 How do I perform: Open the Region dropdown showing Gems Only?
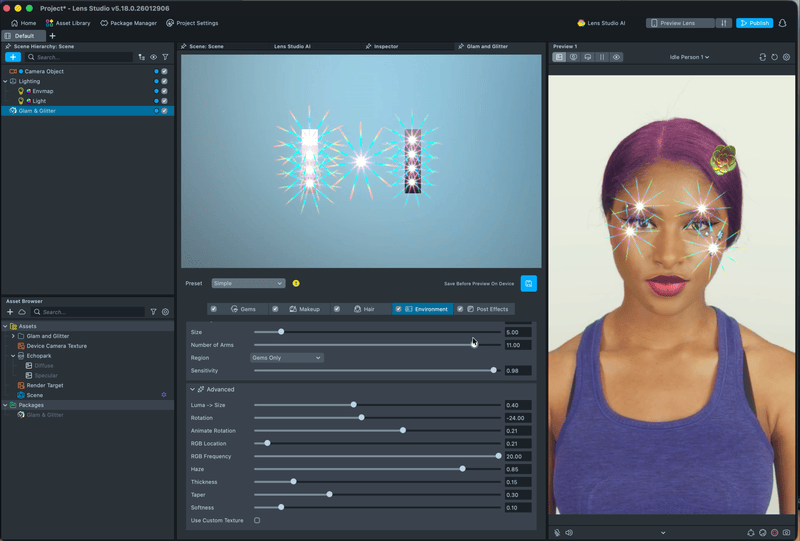(287, 357)
